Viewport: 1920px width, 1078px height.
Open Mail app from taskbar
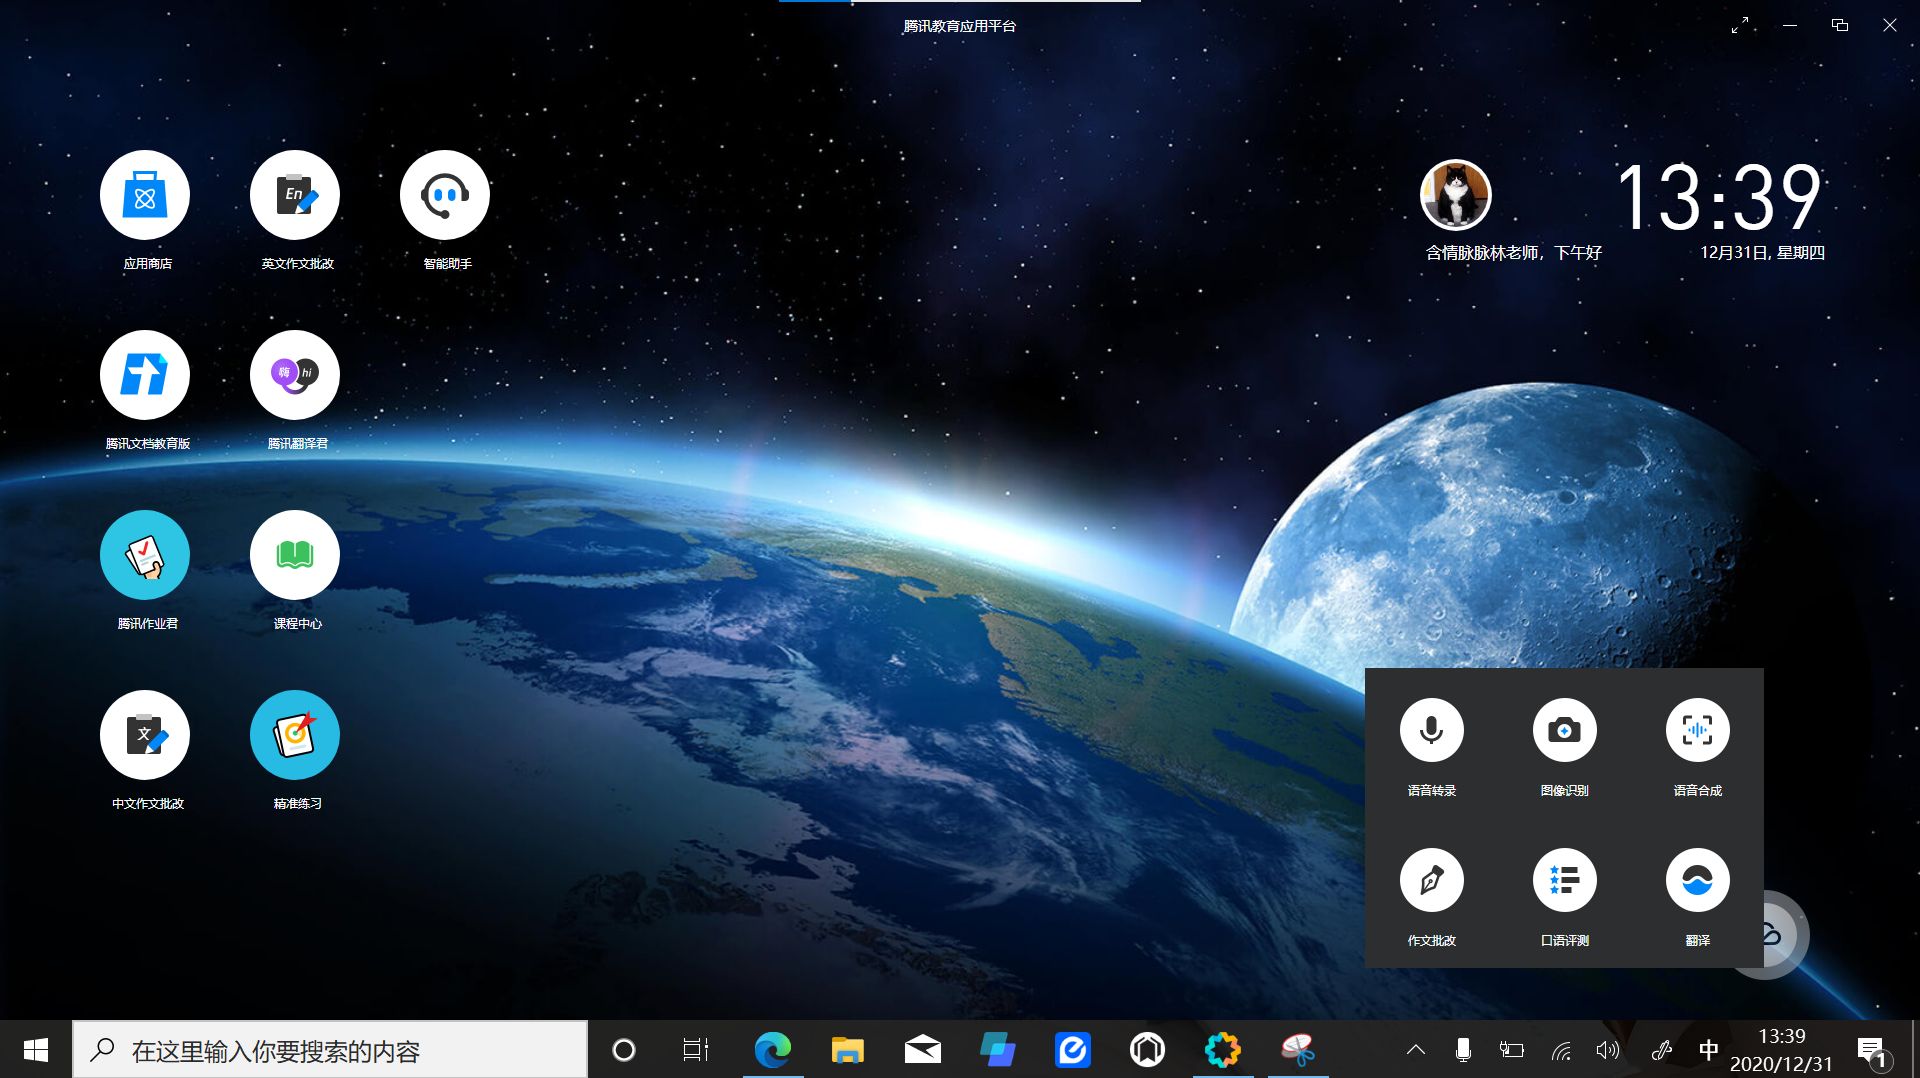point(922,1050)
